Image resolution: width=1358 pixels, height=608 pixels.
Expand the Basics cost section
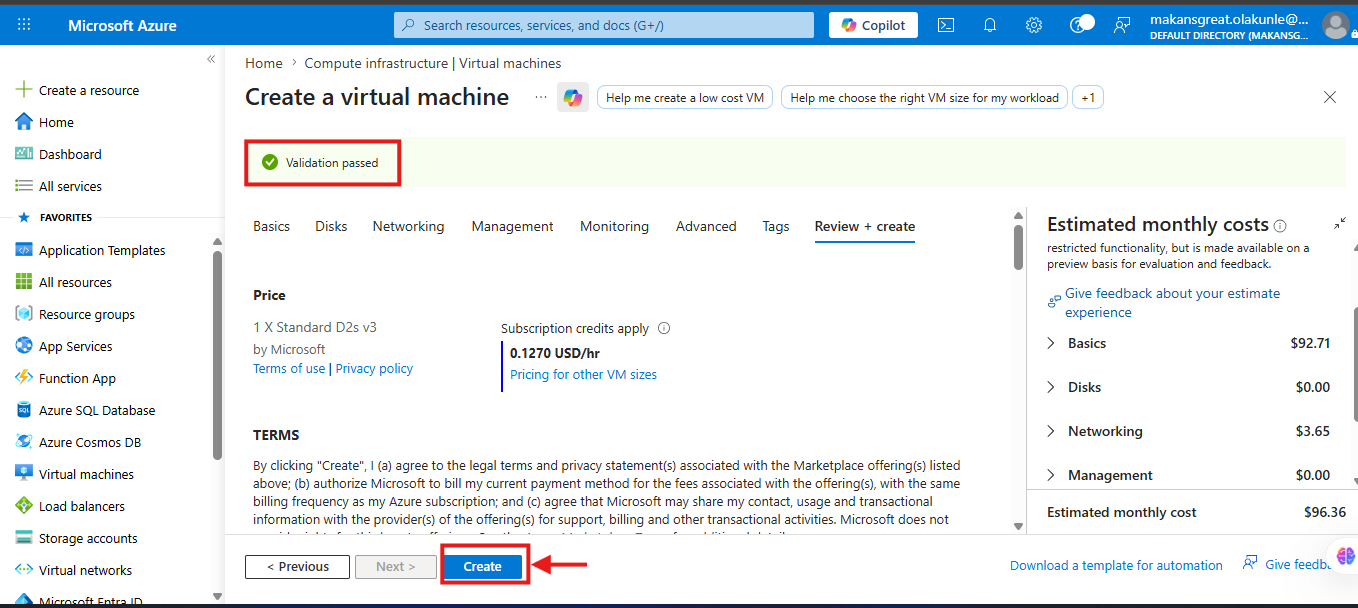tap(1051, 343)
